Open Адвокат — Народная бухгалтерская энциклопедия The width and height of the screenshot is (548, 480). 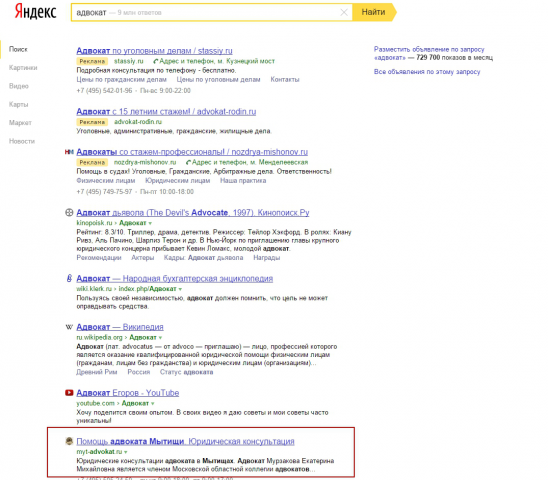174,279
